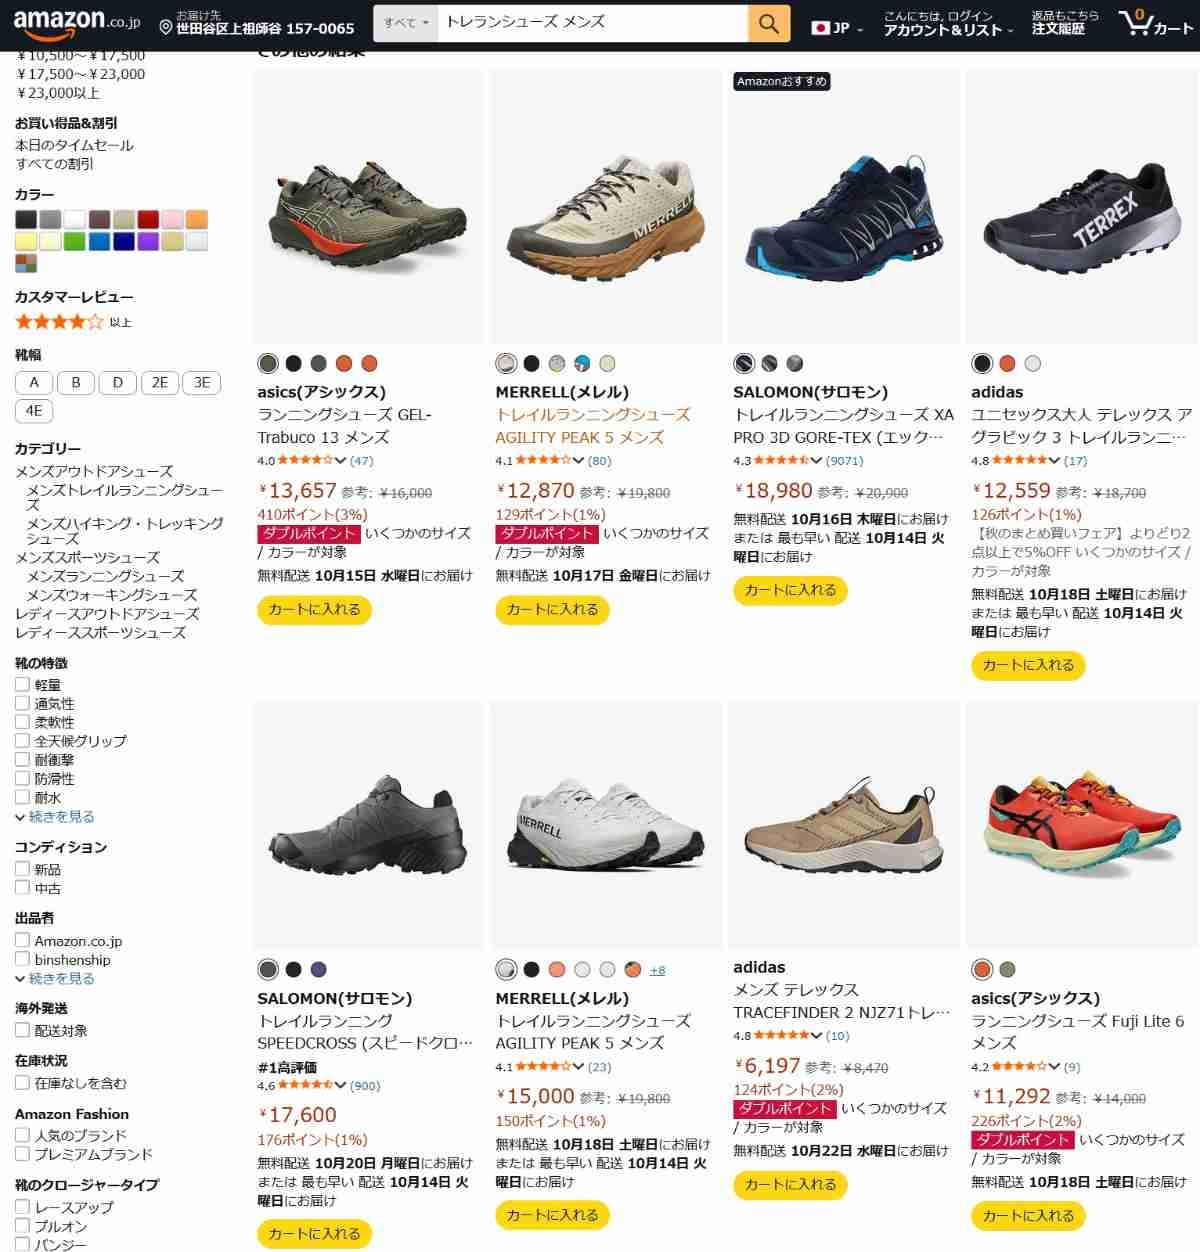Open rating dropdown on SALOMON XA PRO
The height and width of the screenshot is (1252, 1200).
pyautogui.click(x=816, y=460)
